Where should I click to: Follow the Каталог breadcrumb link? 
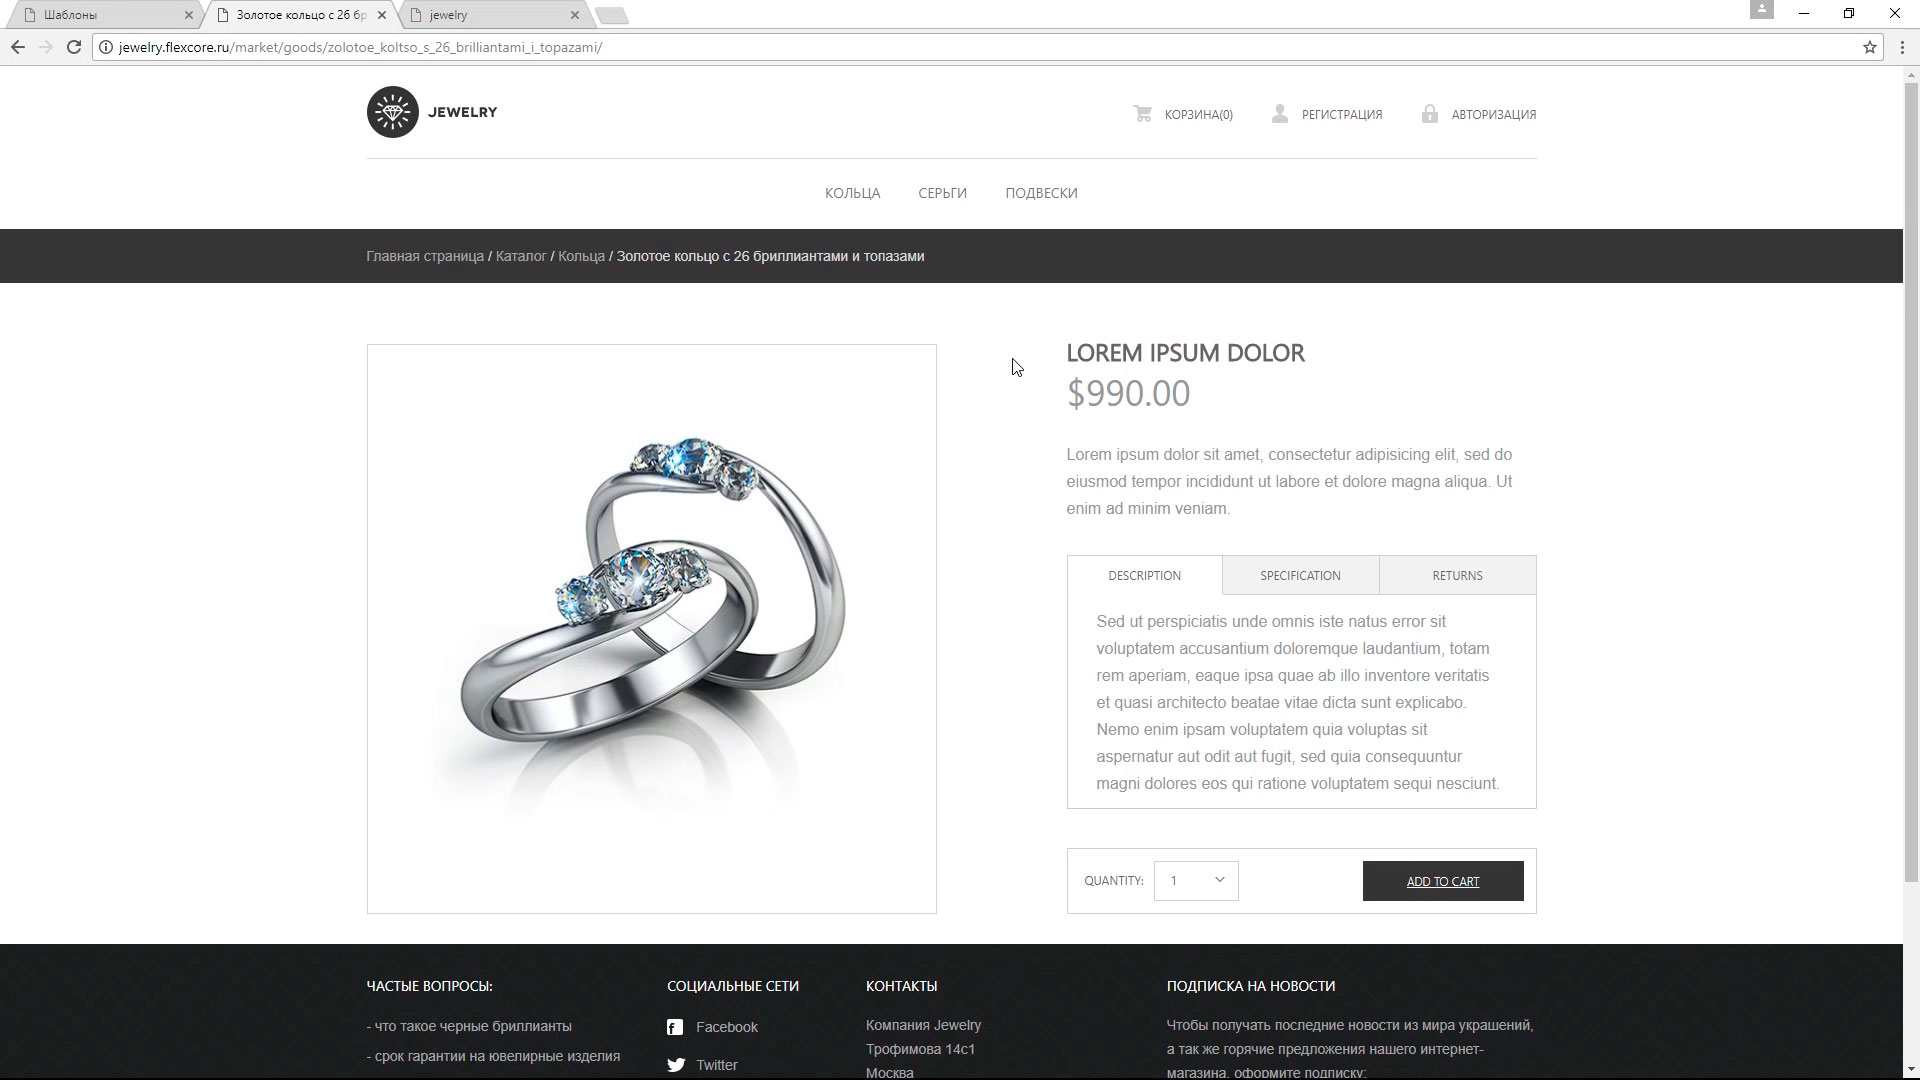tap(521, 256)
